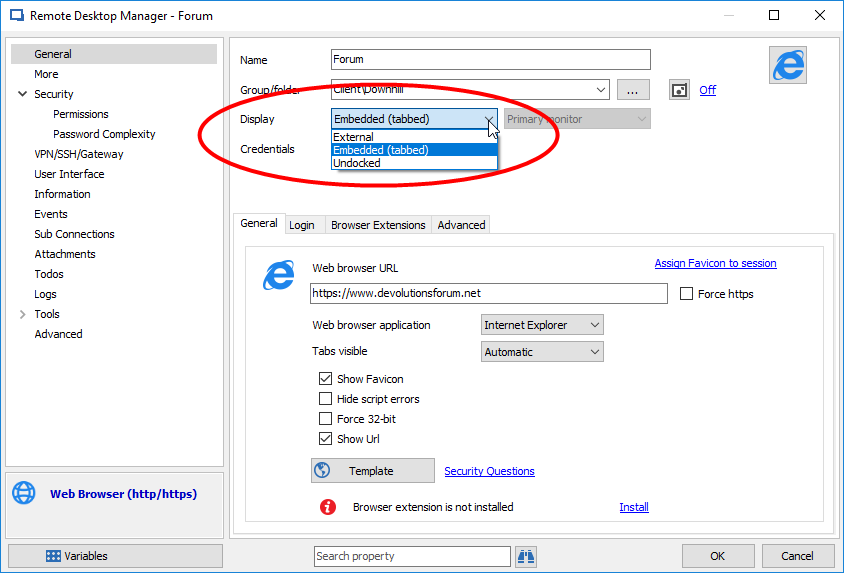Click the Search property field
Viewport: 844px width, 573px height.
412,556
